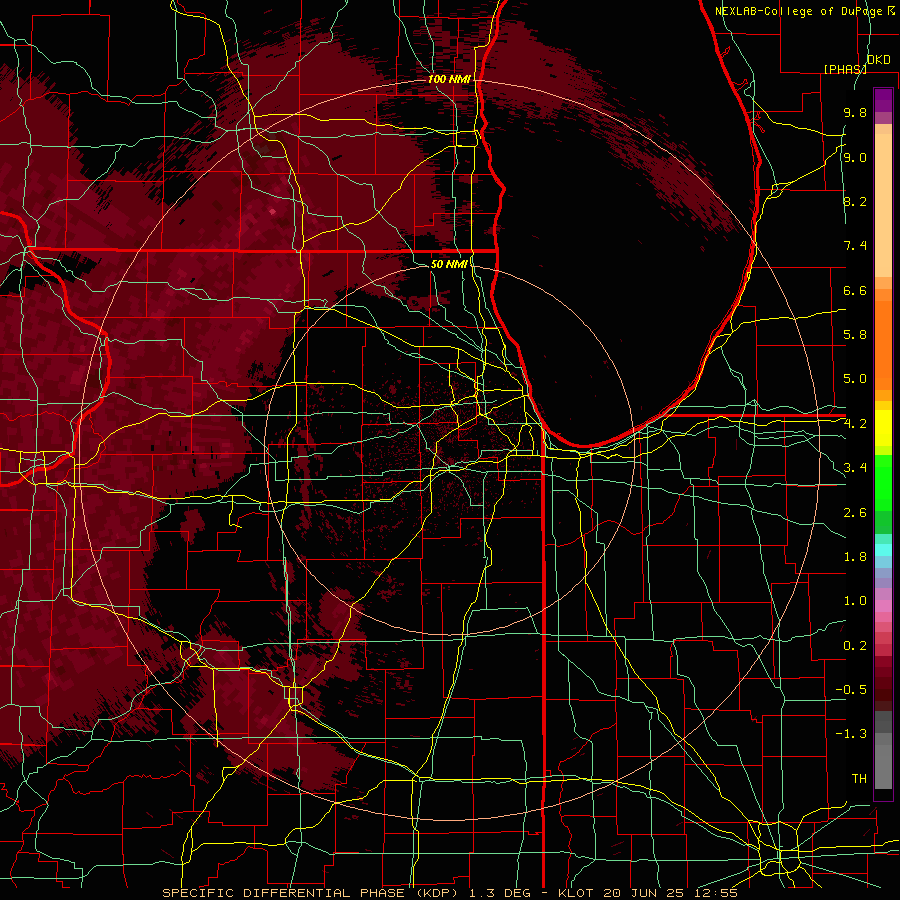Screen dimensions: 900x900
Task: Click the -1.3 scale value
Action: click(x=851, y=734)
